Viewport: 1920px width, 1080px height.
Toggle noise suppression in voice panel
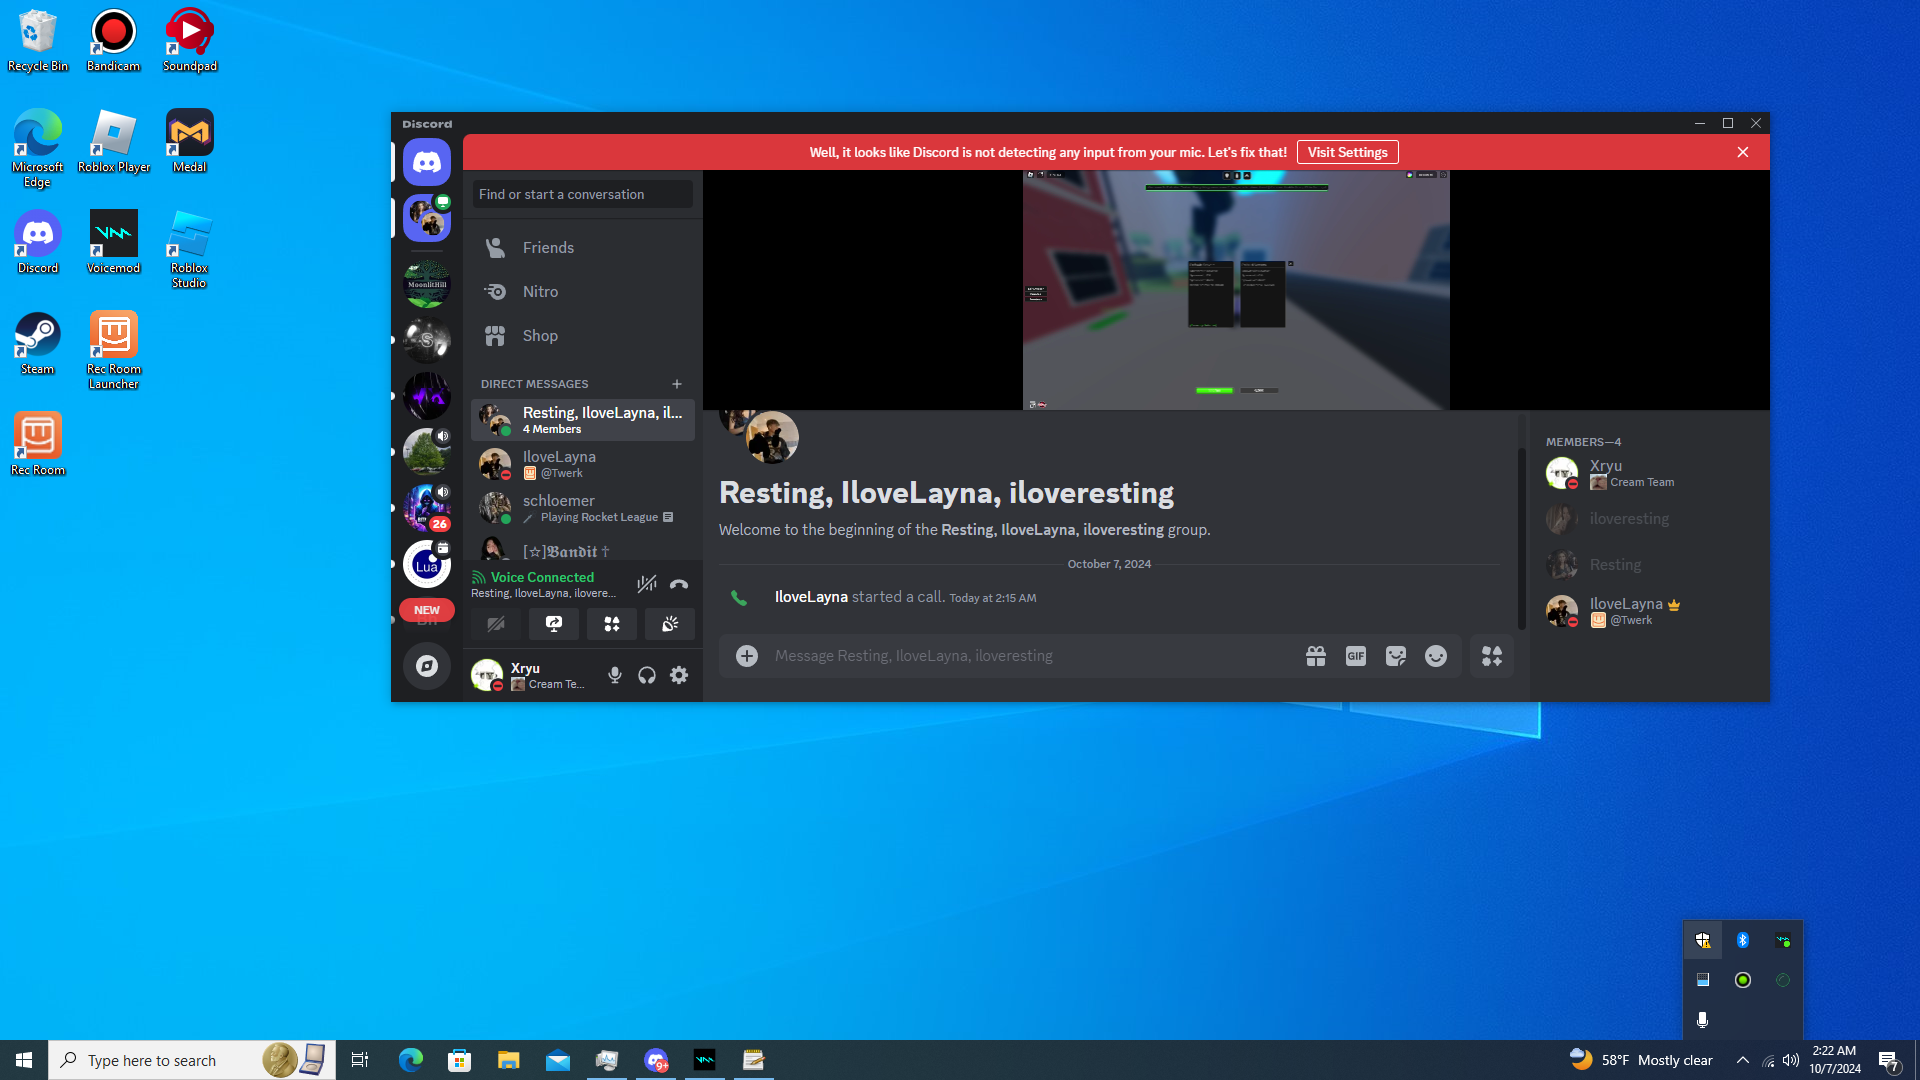[647, 584]
